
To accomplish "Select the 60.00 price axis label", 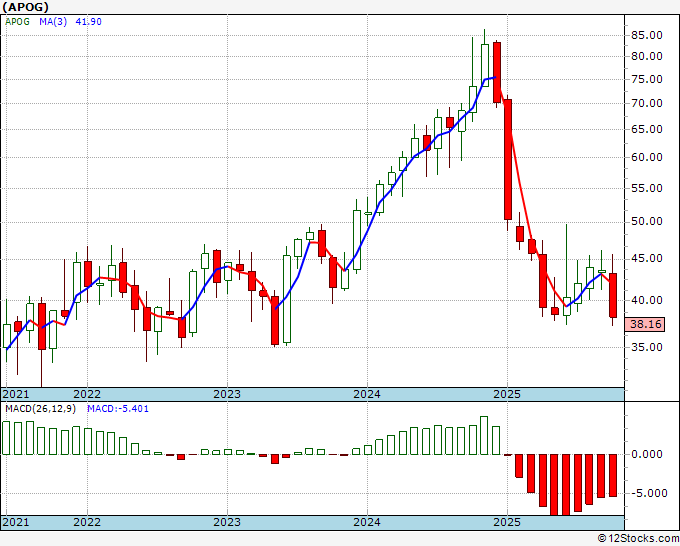I will click(x=647, y=157).
